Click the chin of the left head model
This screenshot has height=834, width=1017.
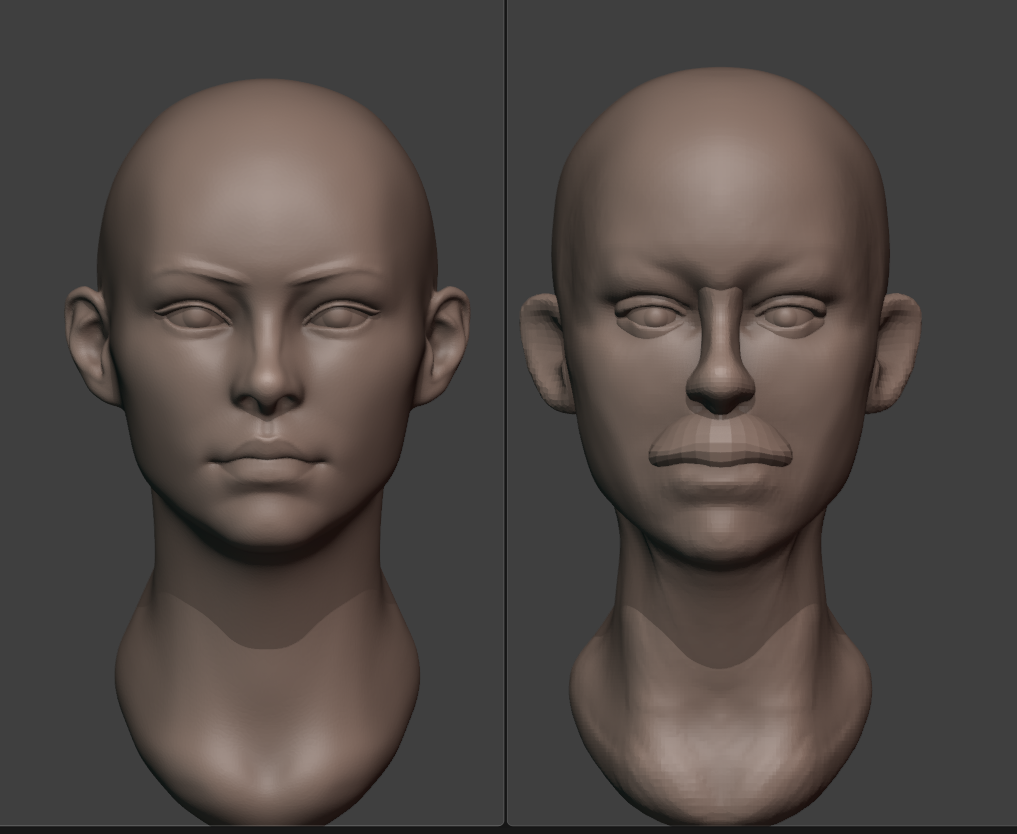pyautogui.click(x=267, y=525)
